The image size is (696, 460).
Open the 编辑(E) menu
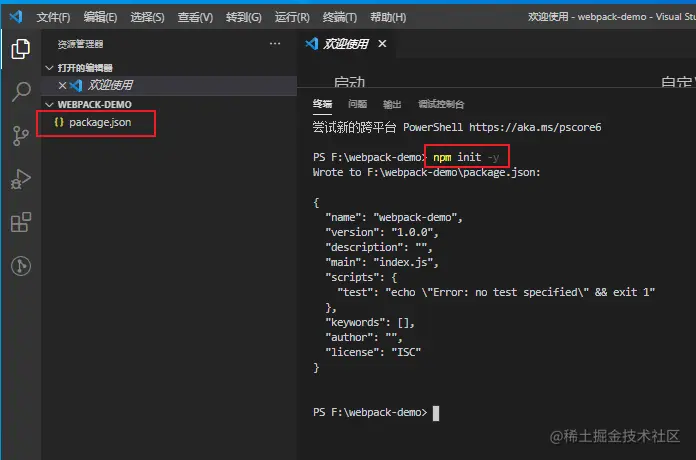point(100,17)
